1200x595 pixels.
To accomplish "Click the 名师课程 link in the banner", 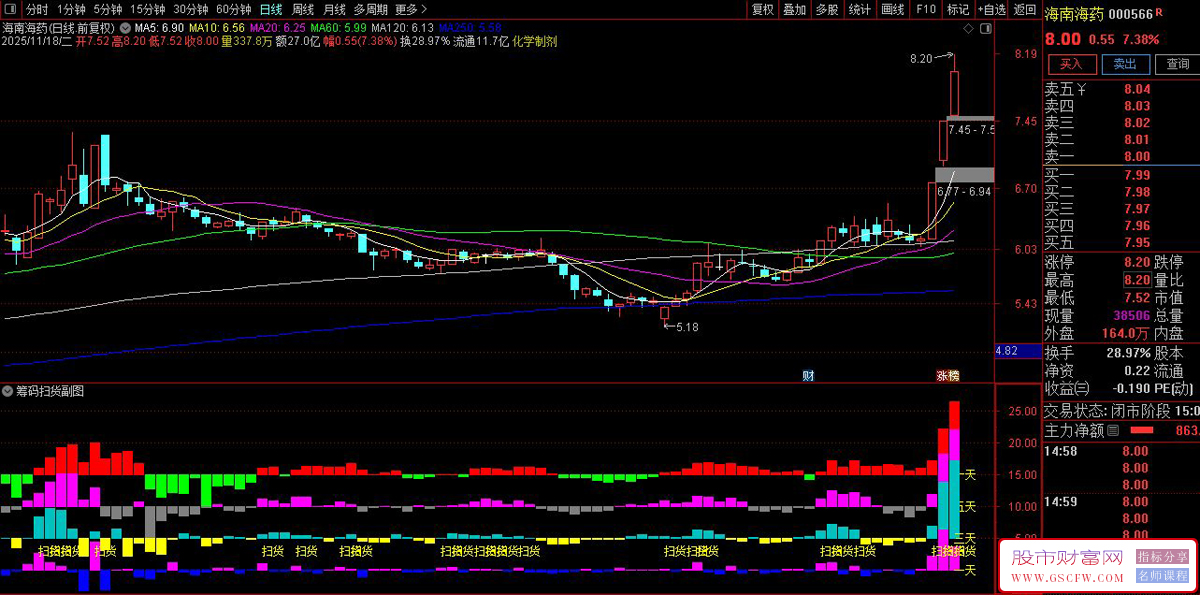I will pos(1162,576).
